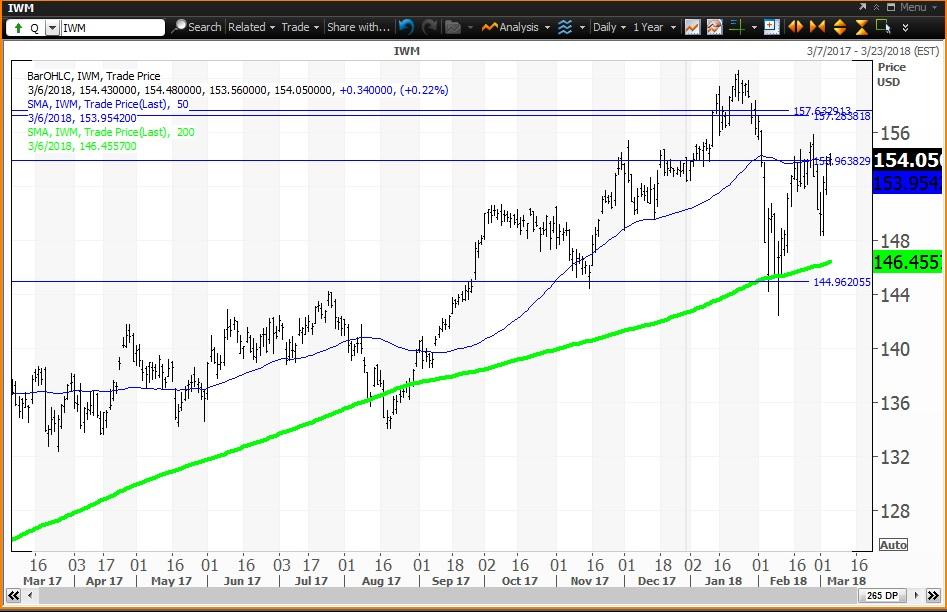Click the blue plus zoom icon
Viewport: 947px width, 612px height.
click(771, 27)
